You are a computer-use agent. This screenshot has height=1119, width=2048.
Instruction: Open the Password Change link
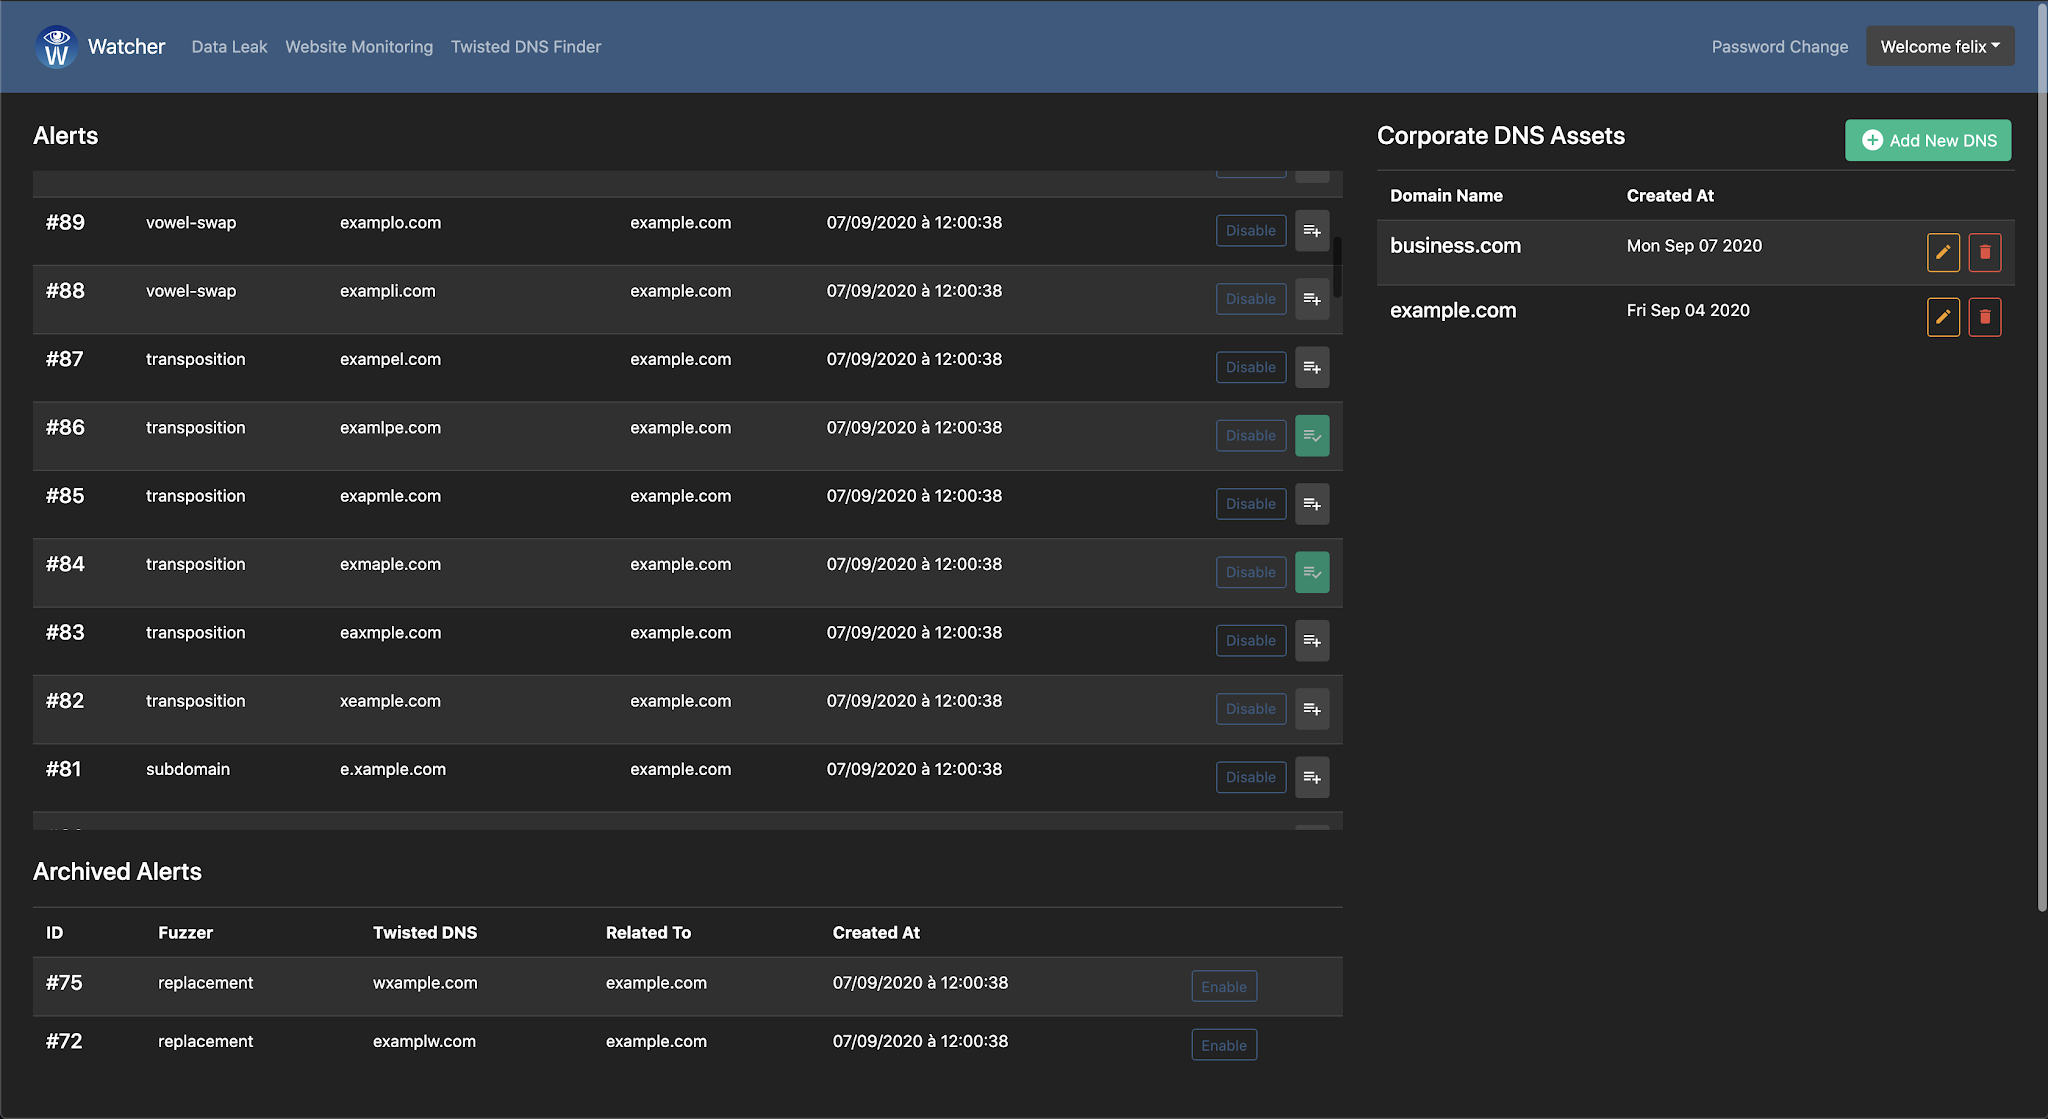coord(1779,47)
